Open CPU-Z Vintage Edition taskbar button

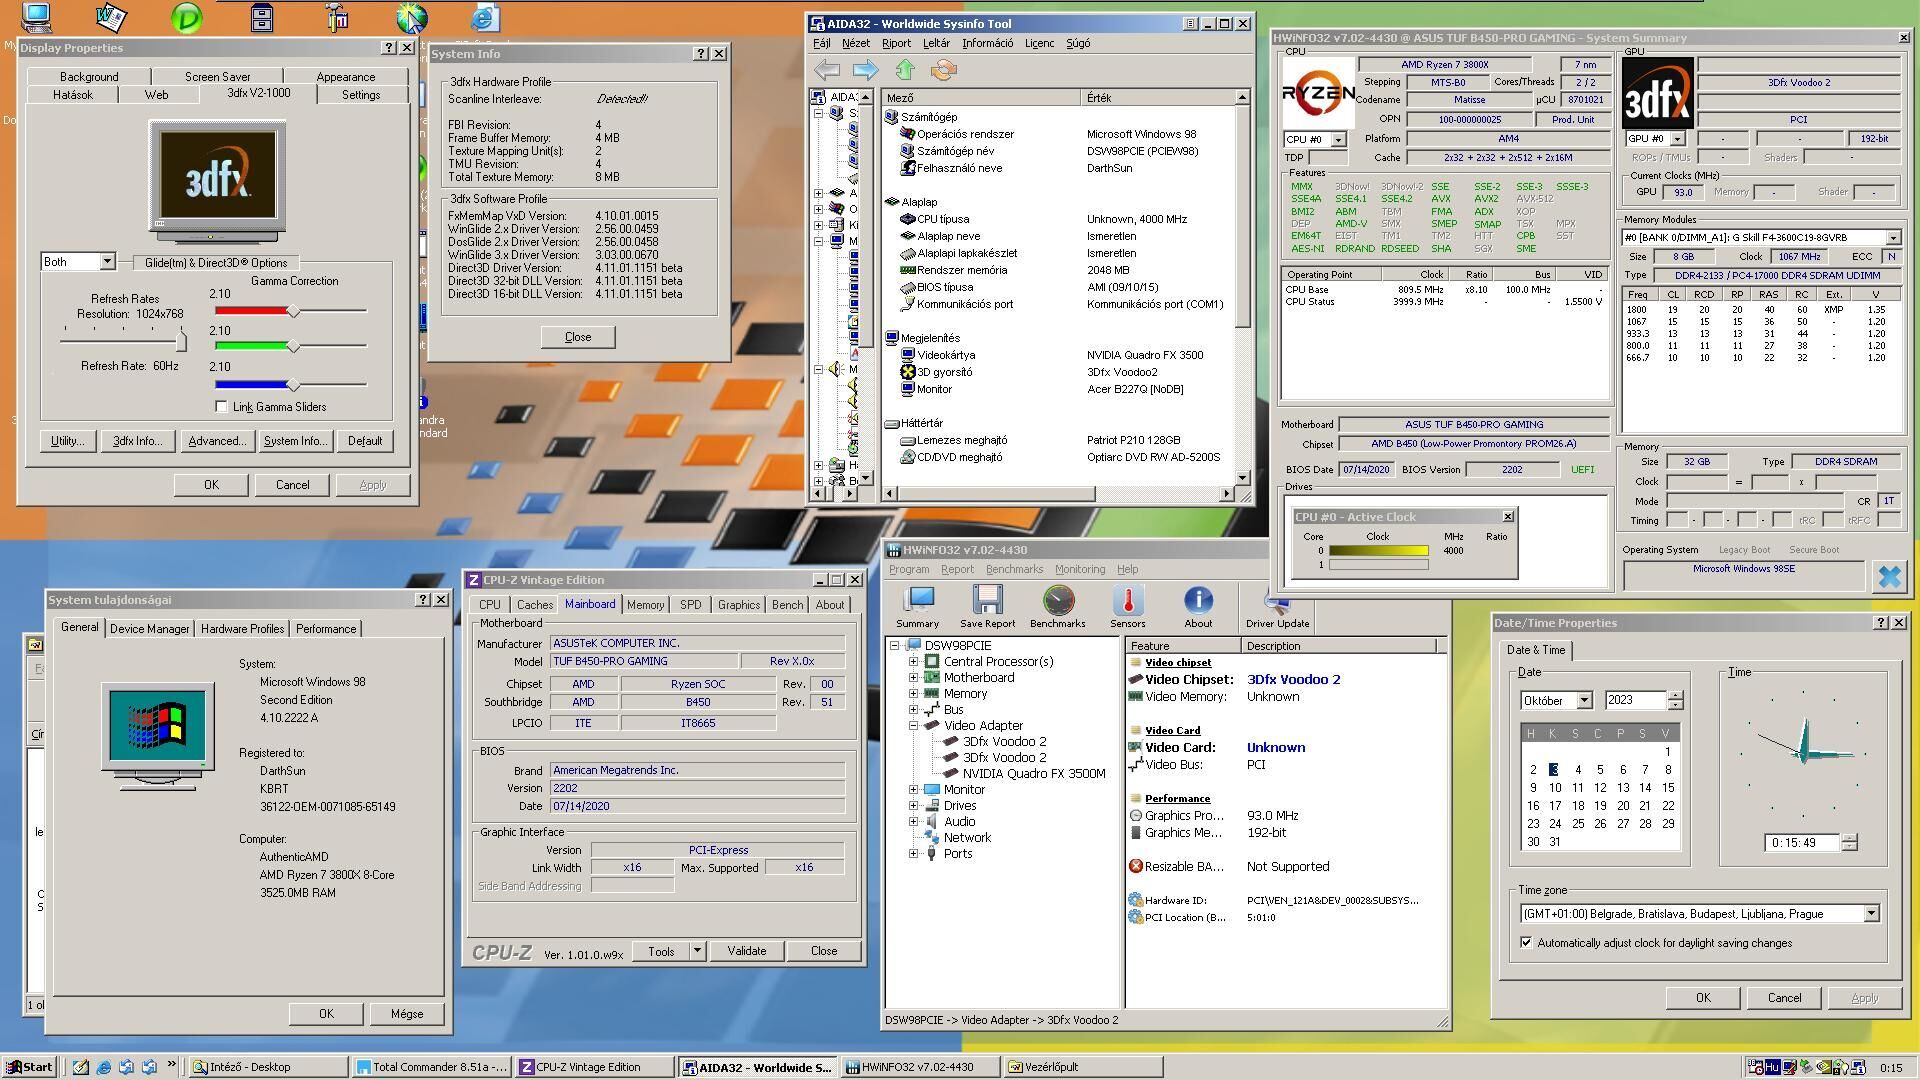[x=594, y=1067]
